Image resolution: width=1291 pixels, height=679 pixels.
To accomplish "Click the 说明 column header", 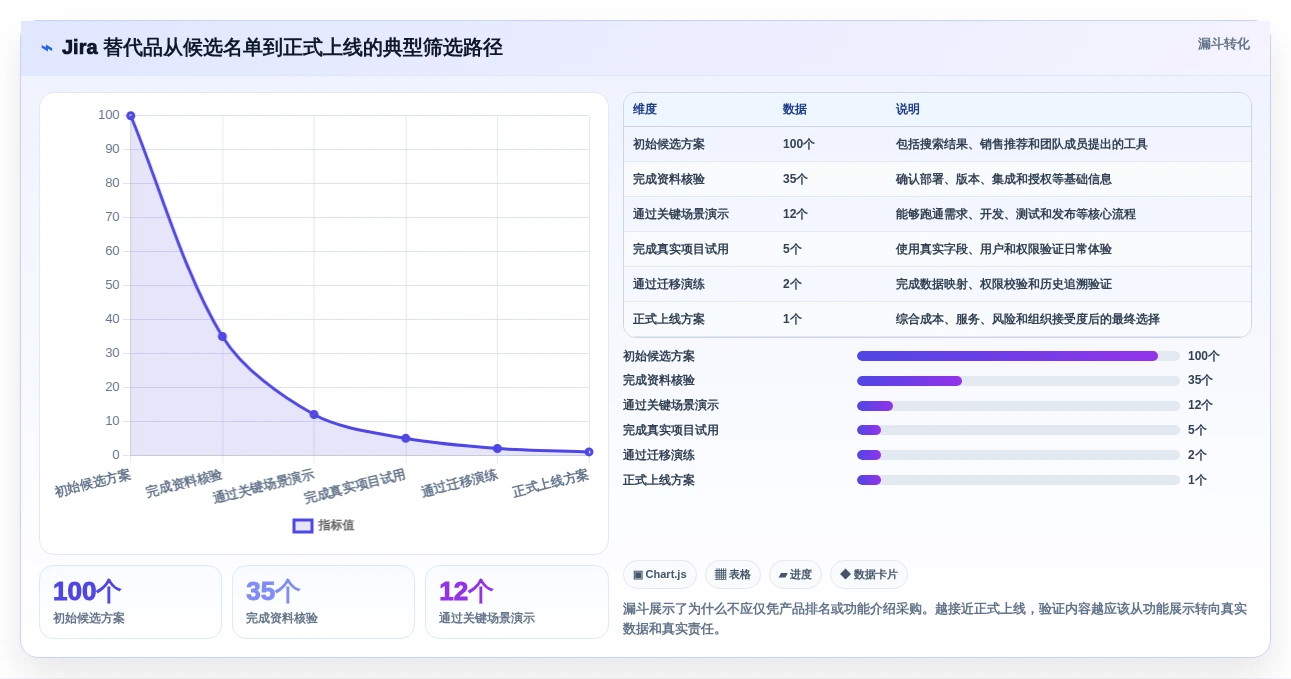I will click(908, 109).
